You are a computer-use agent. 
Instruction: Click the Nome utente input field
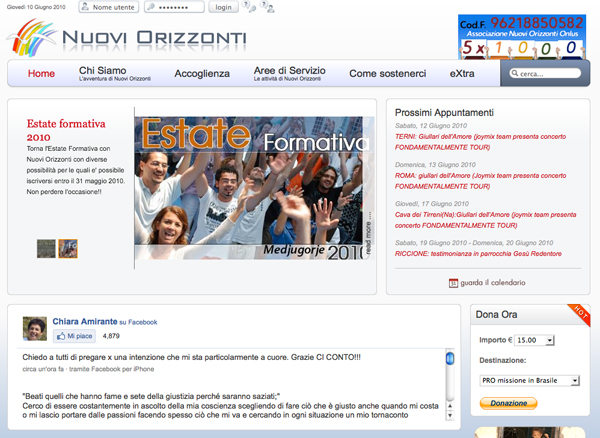point(108,7)
